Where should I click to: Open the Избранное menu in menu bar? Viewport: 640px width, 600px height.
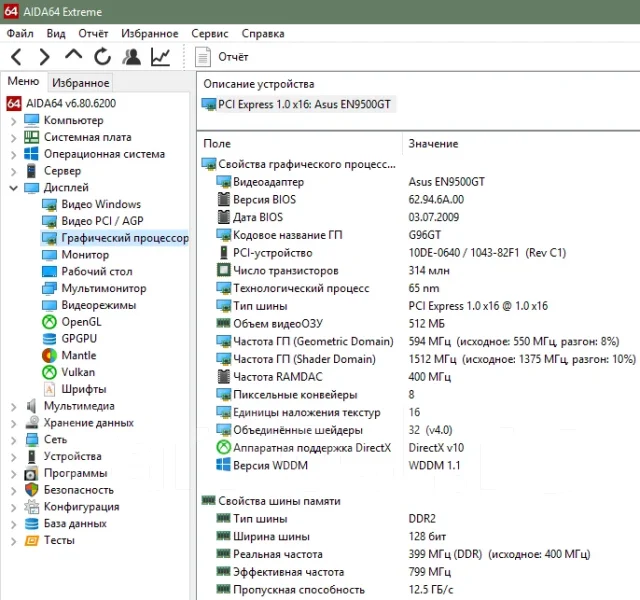coord(150,33)
